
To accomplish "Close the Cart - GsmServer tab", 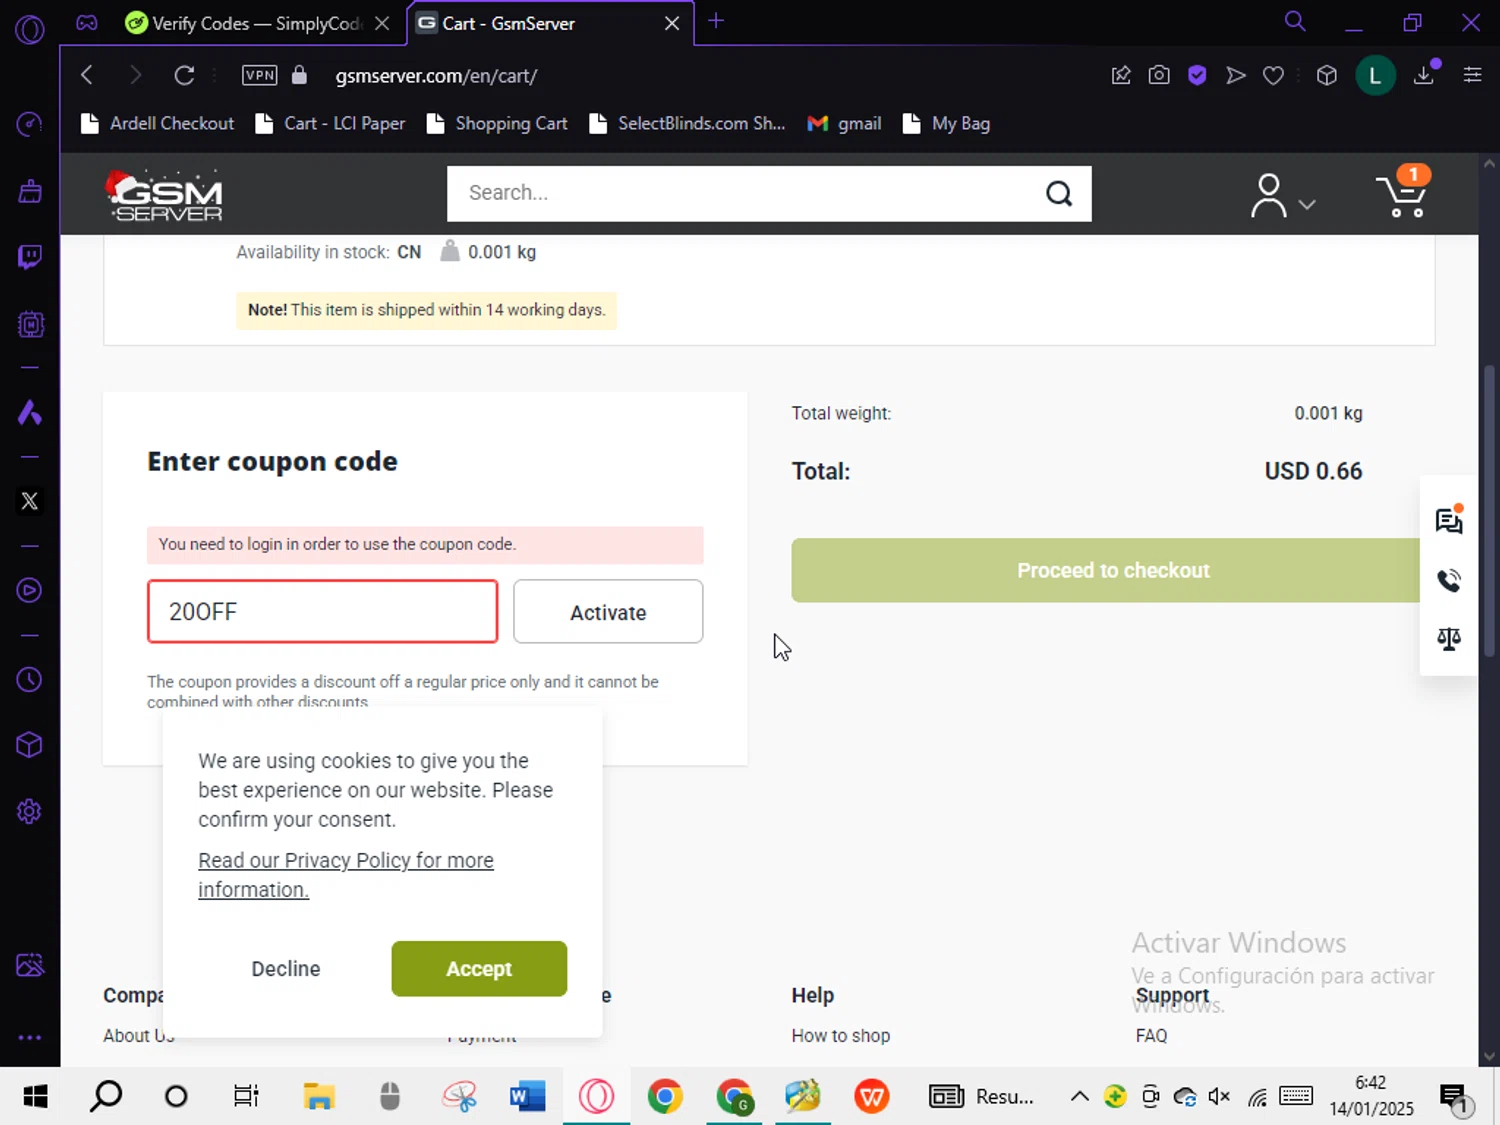I will pyautogui.click(x=672, y=23).
